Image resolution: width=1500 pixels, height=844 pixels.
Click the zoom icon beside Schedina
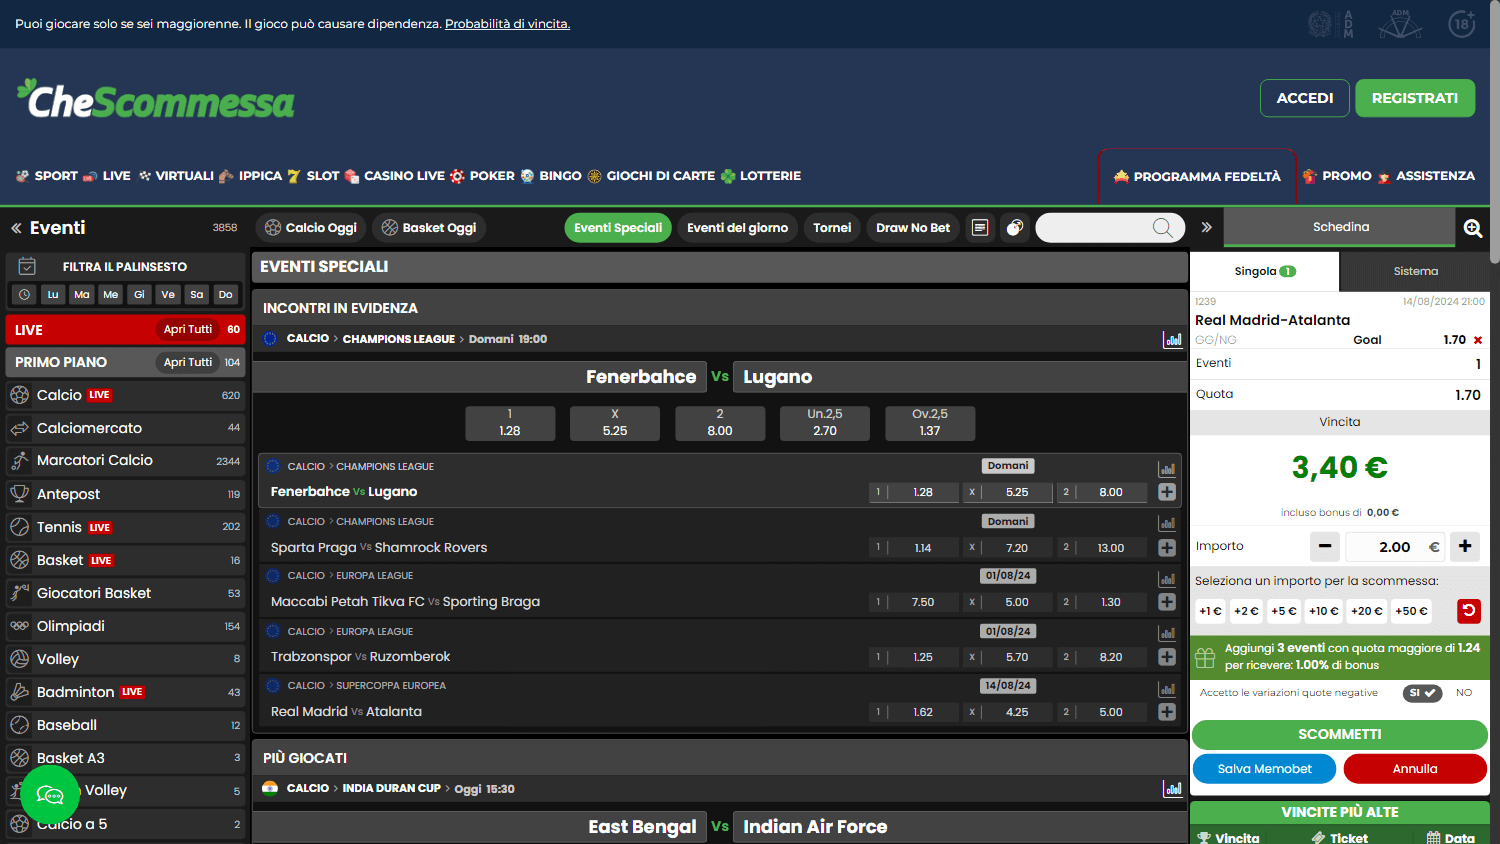pos(1473,228)
